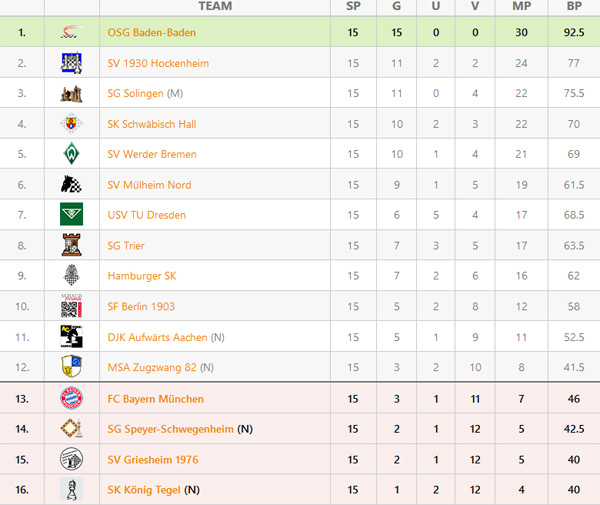Click the MP column header

[x=522, y=6]
